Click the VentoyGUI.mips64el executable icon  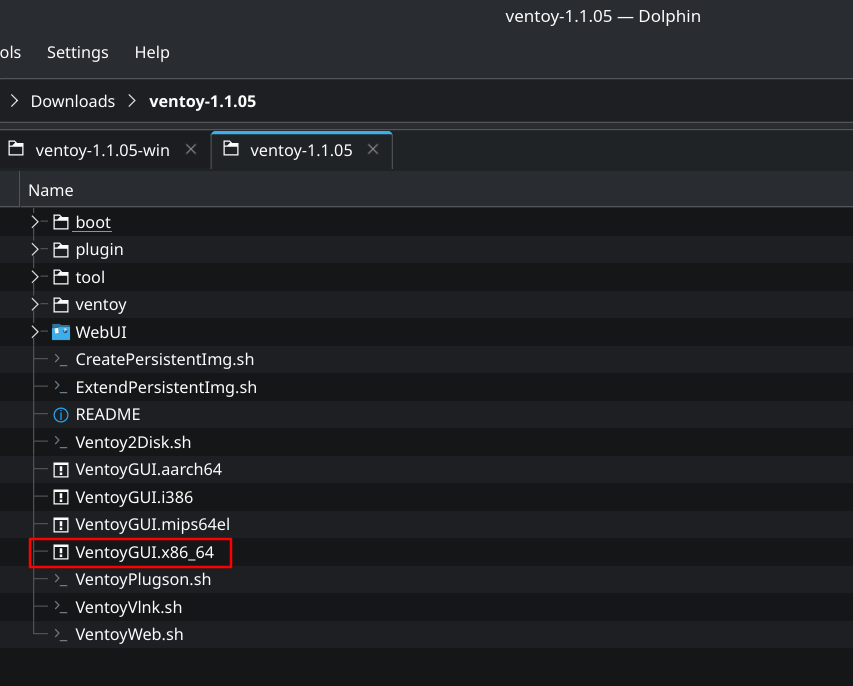point(61,524)
